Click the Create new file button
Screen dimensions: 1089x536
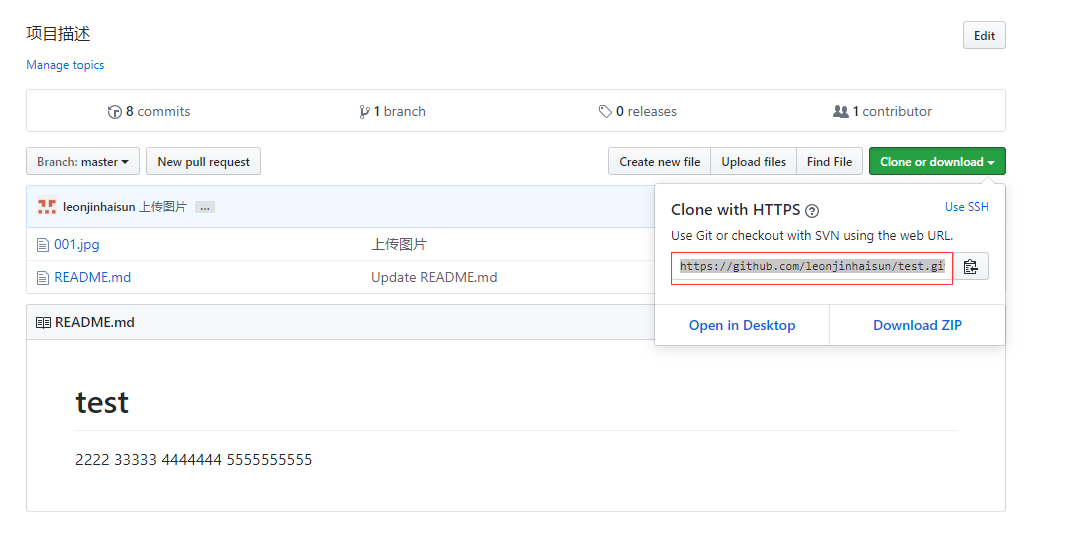660,161
